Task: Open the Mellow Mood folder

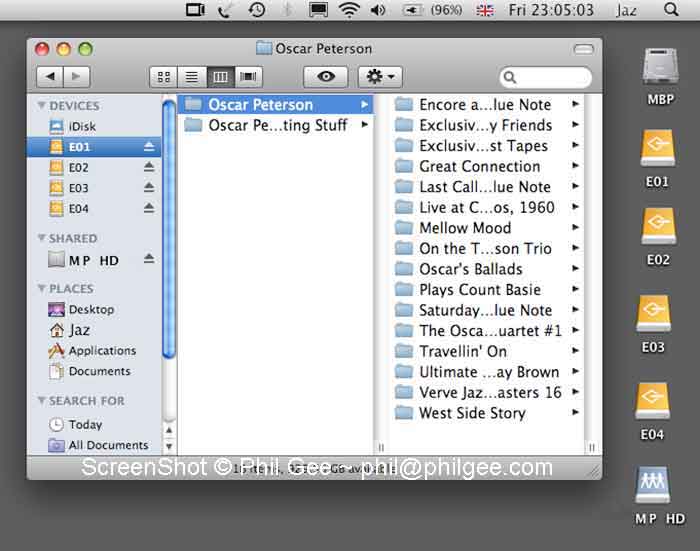Action: click(x=465, y=228)
